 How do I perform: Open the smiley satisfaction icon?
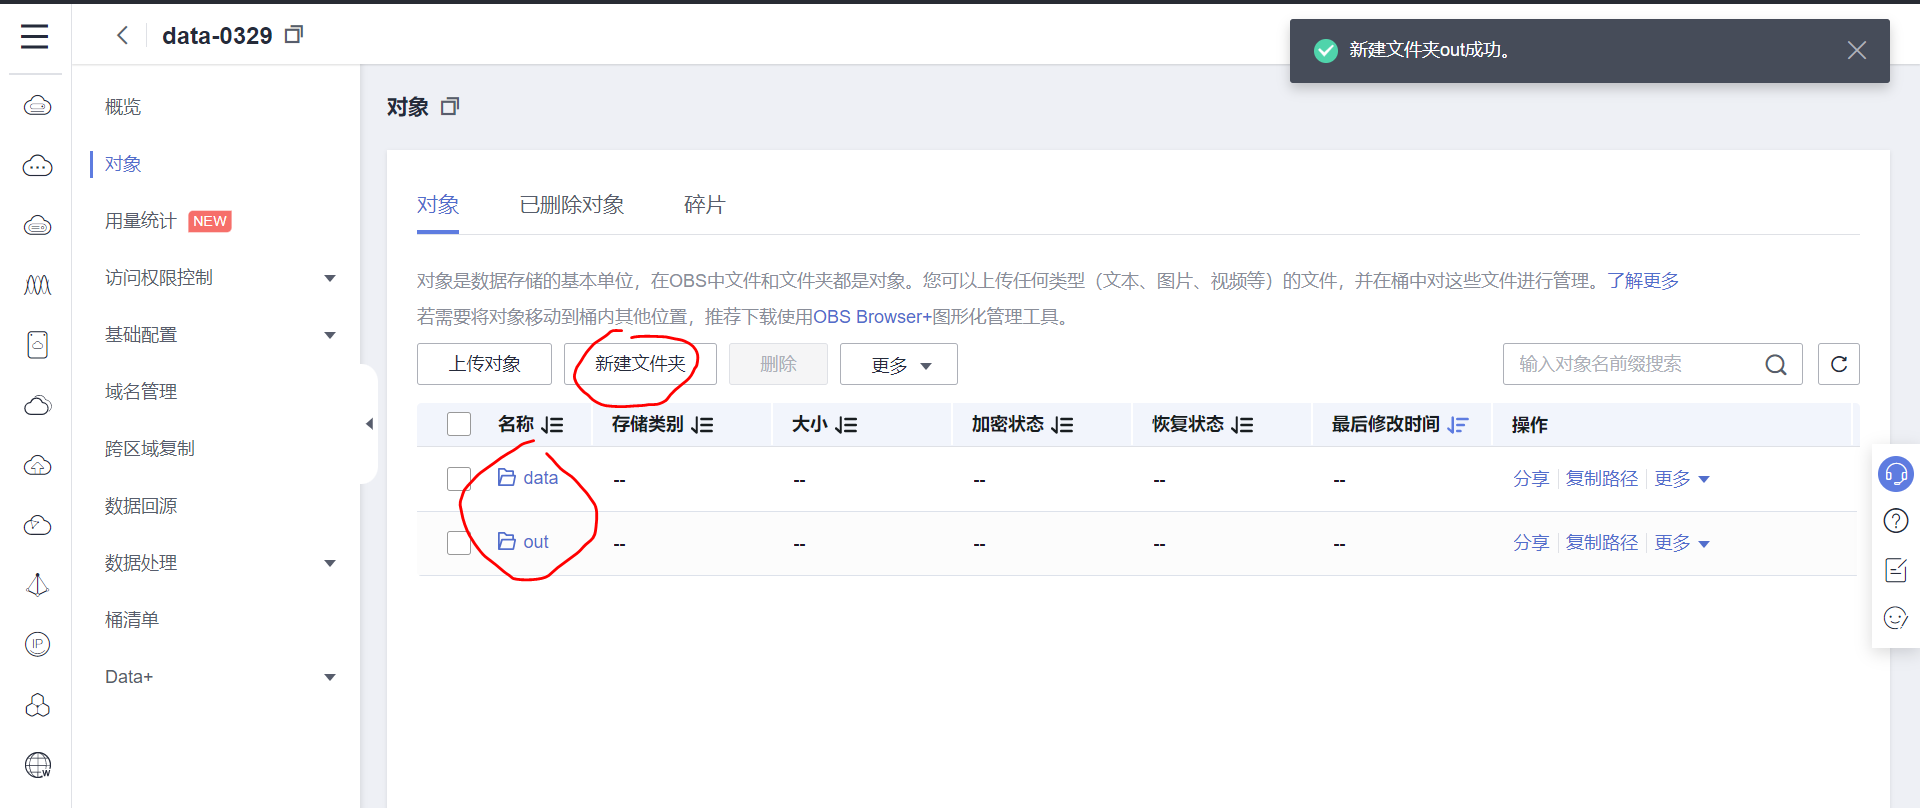click(1896, 618)
